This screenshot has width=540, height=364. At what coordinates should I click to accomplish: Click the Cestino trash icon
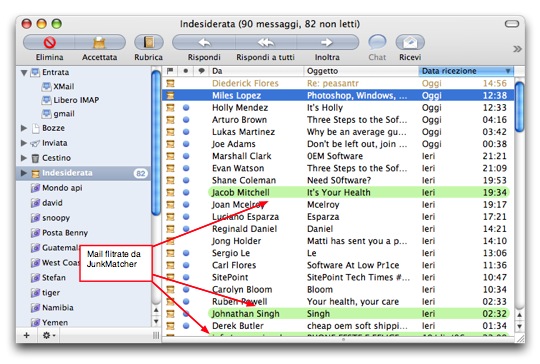35,158
